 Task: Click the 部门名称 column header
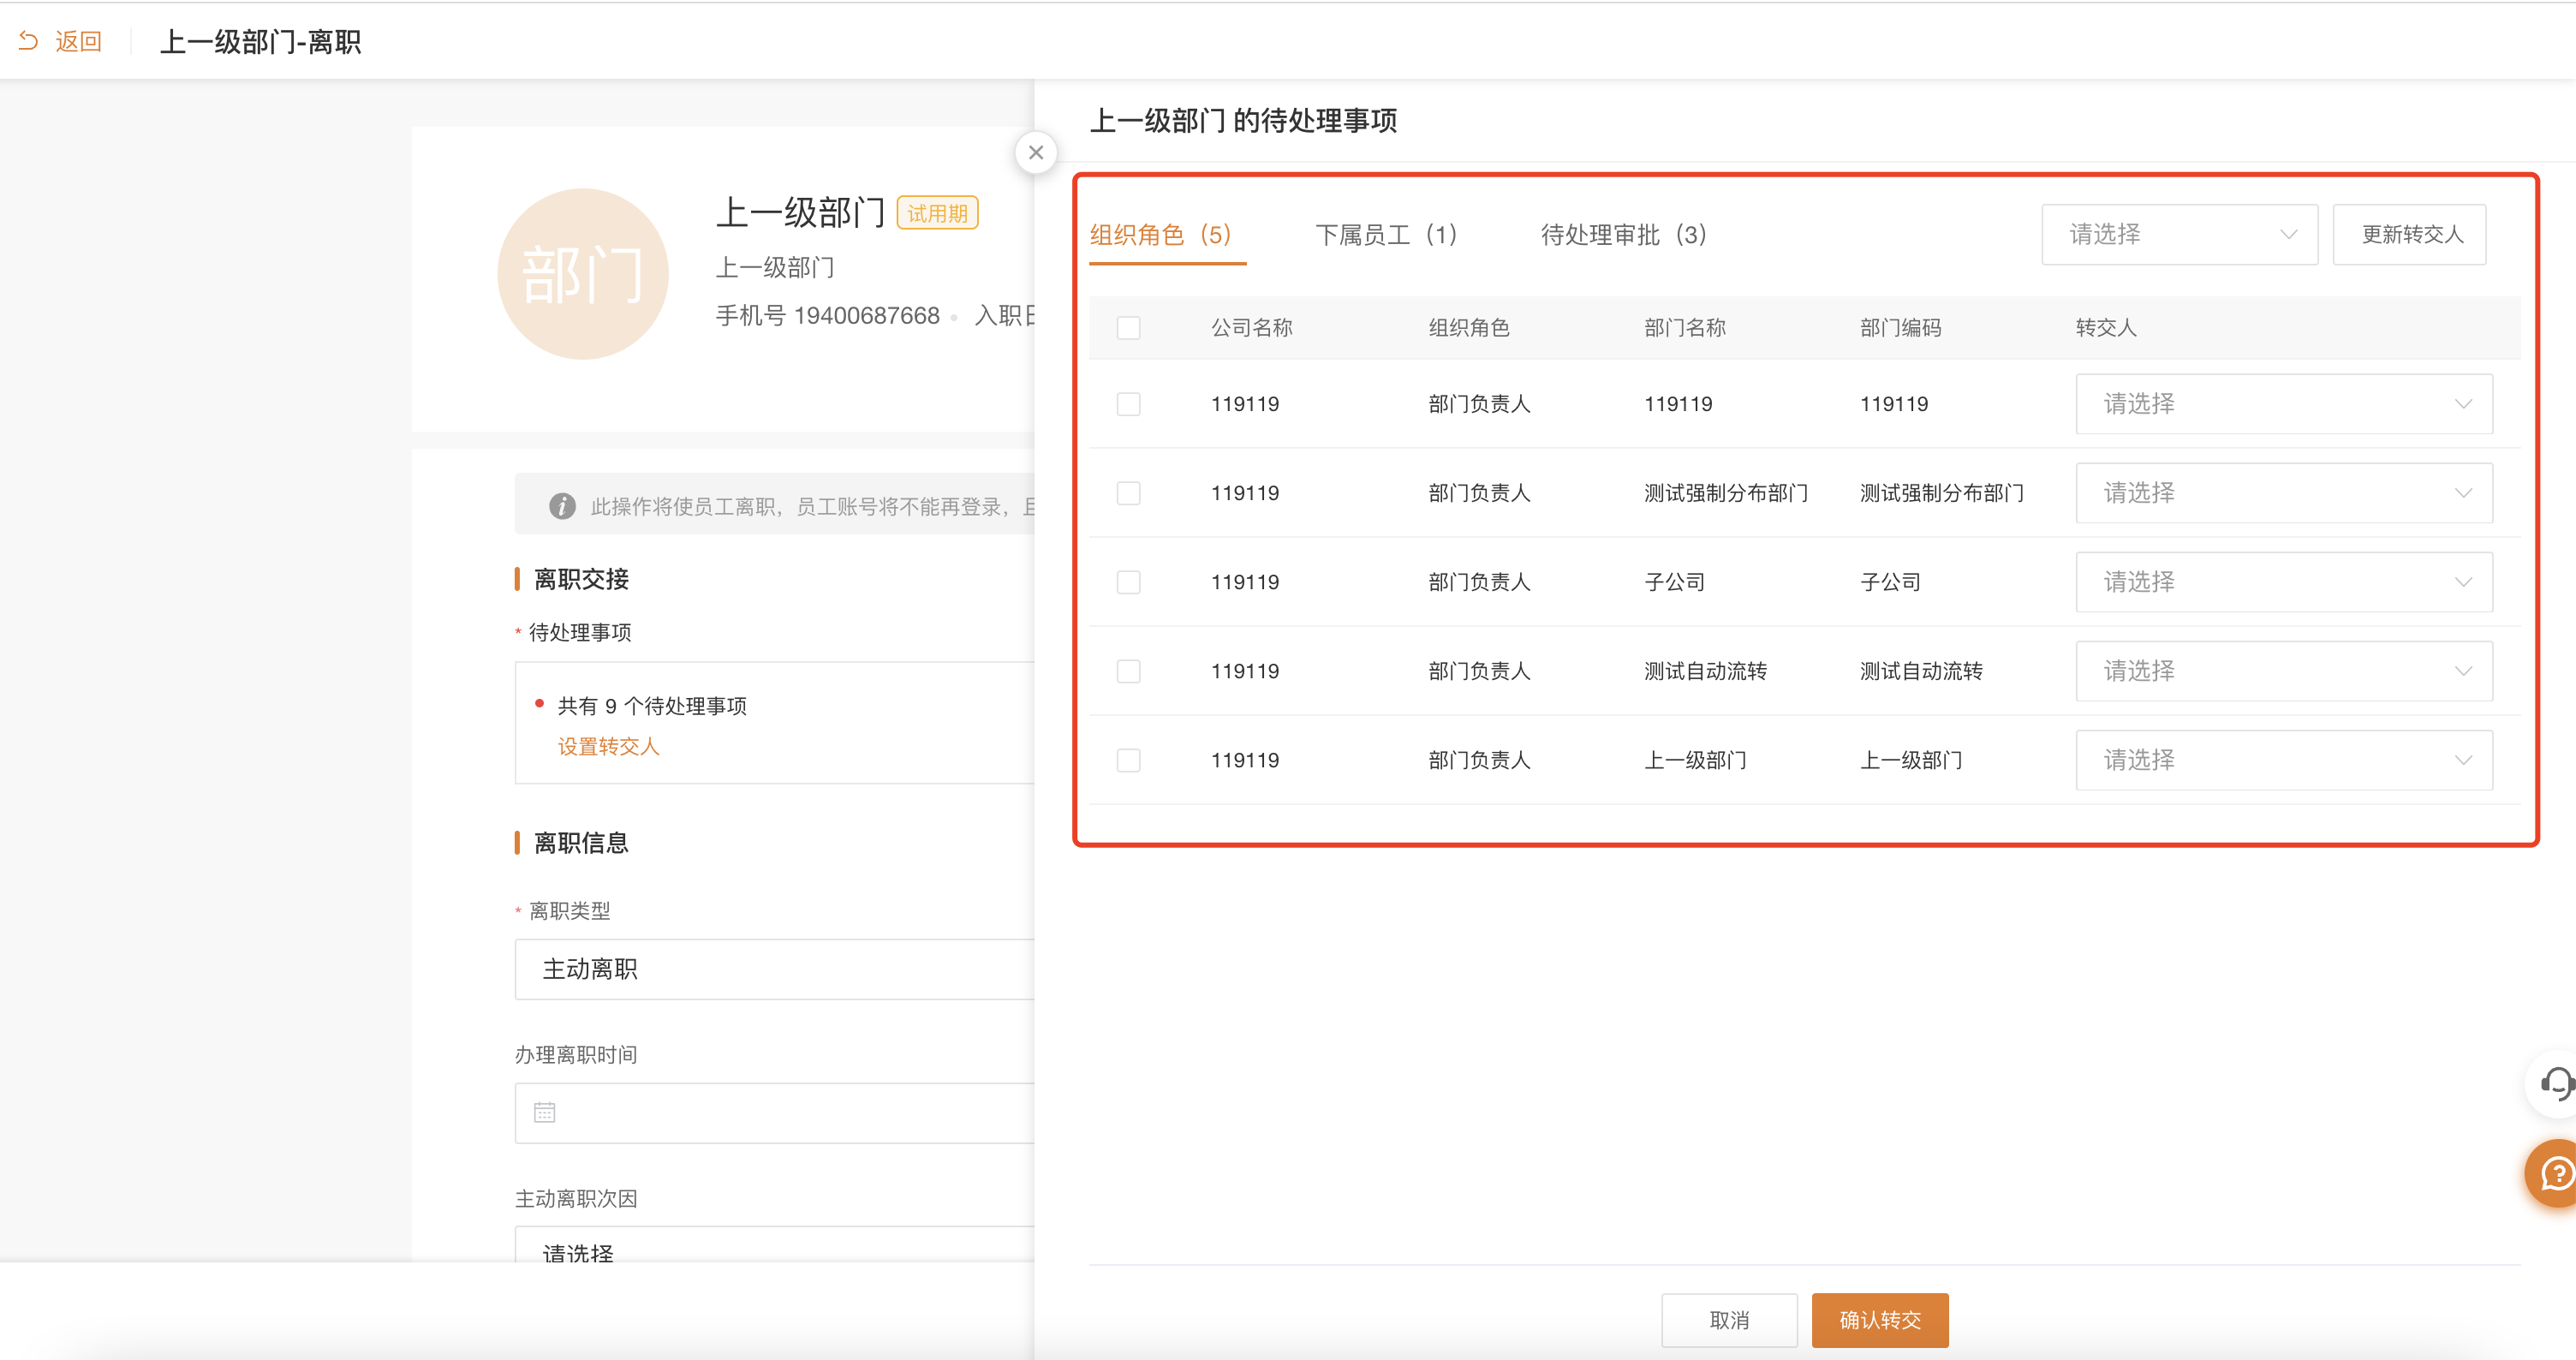(x=1685, y=328)
